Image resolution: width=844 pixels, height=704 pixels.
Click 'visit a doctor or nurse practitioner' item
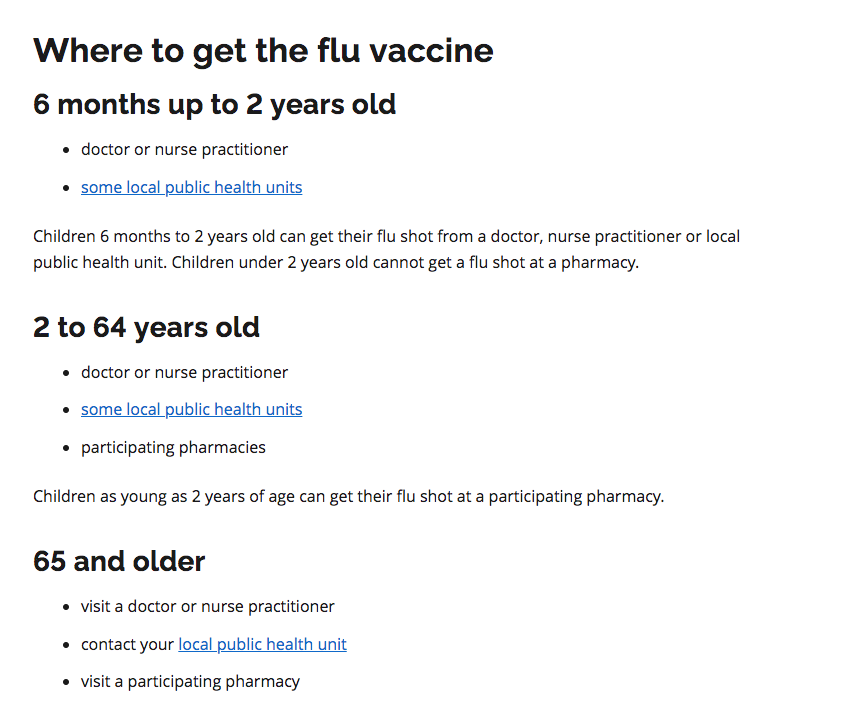pos(208,607)
